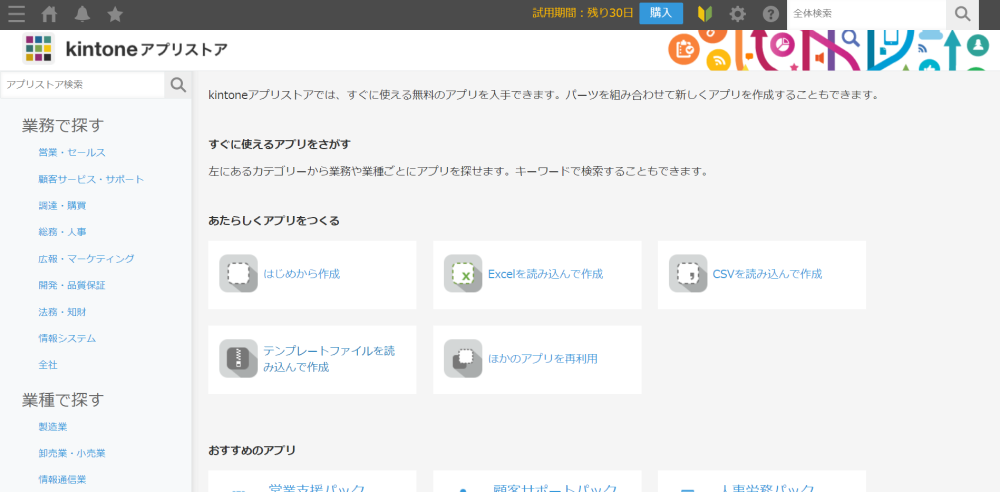The image size is (1000, 492).
Task: Select 開発・品質保証 category
Action: tap(72, 285)
